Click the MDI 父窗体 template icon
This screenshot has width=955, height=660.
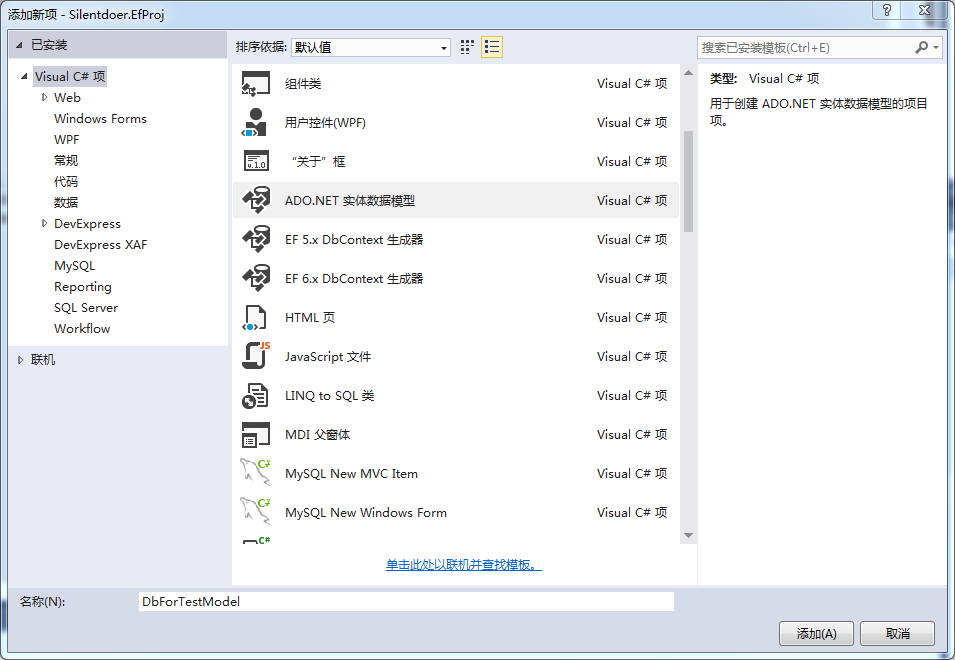[256, 434]
